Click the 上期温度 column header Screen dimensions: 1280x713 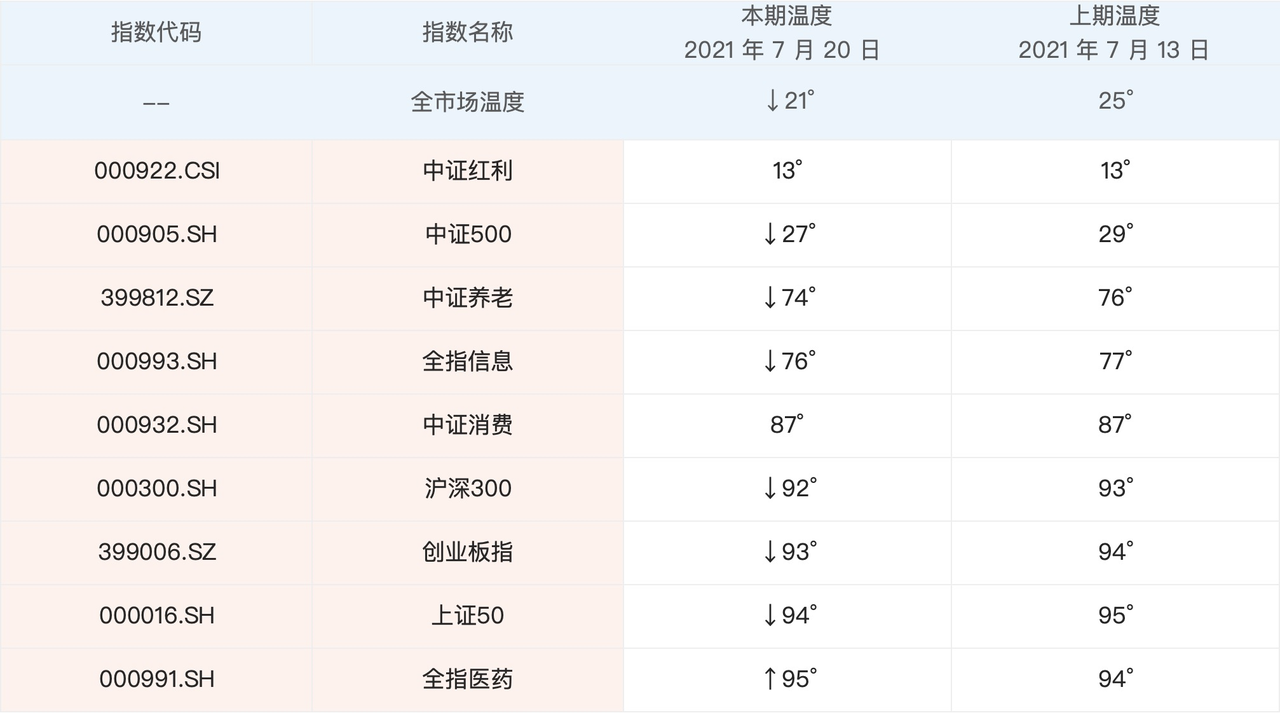[x=1114, y=17]
